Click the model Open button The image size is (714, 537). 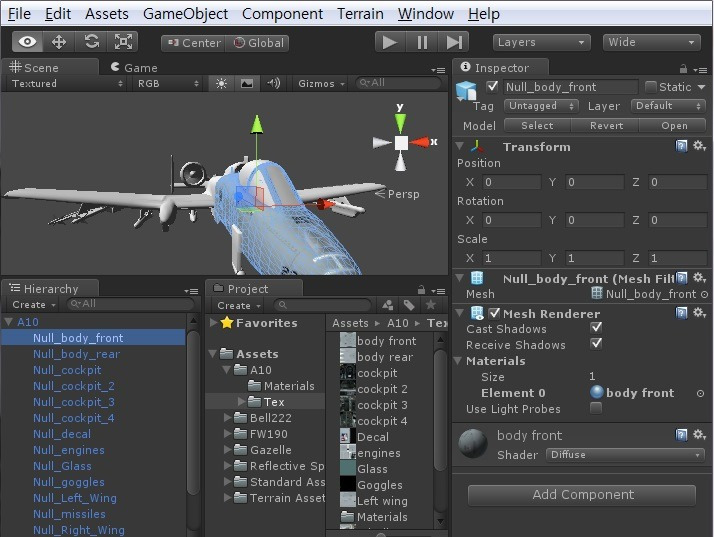[x=674, y=125]
